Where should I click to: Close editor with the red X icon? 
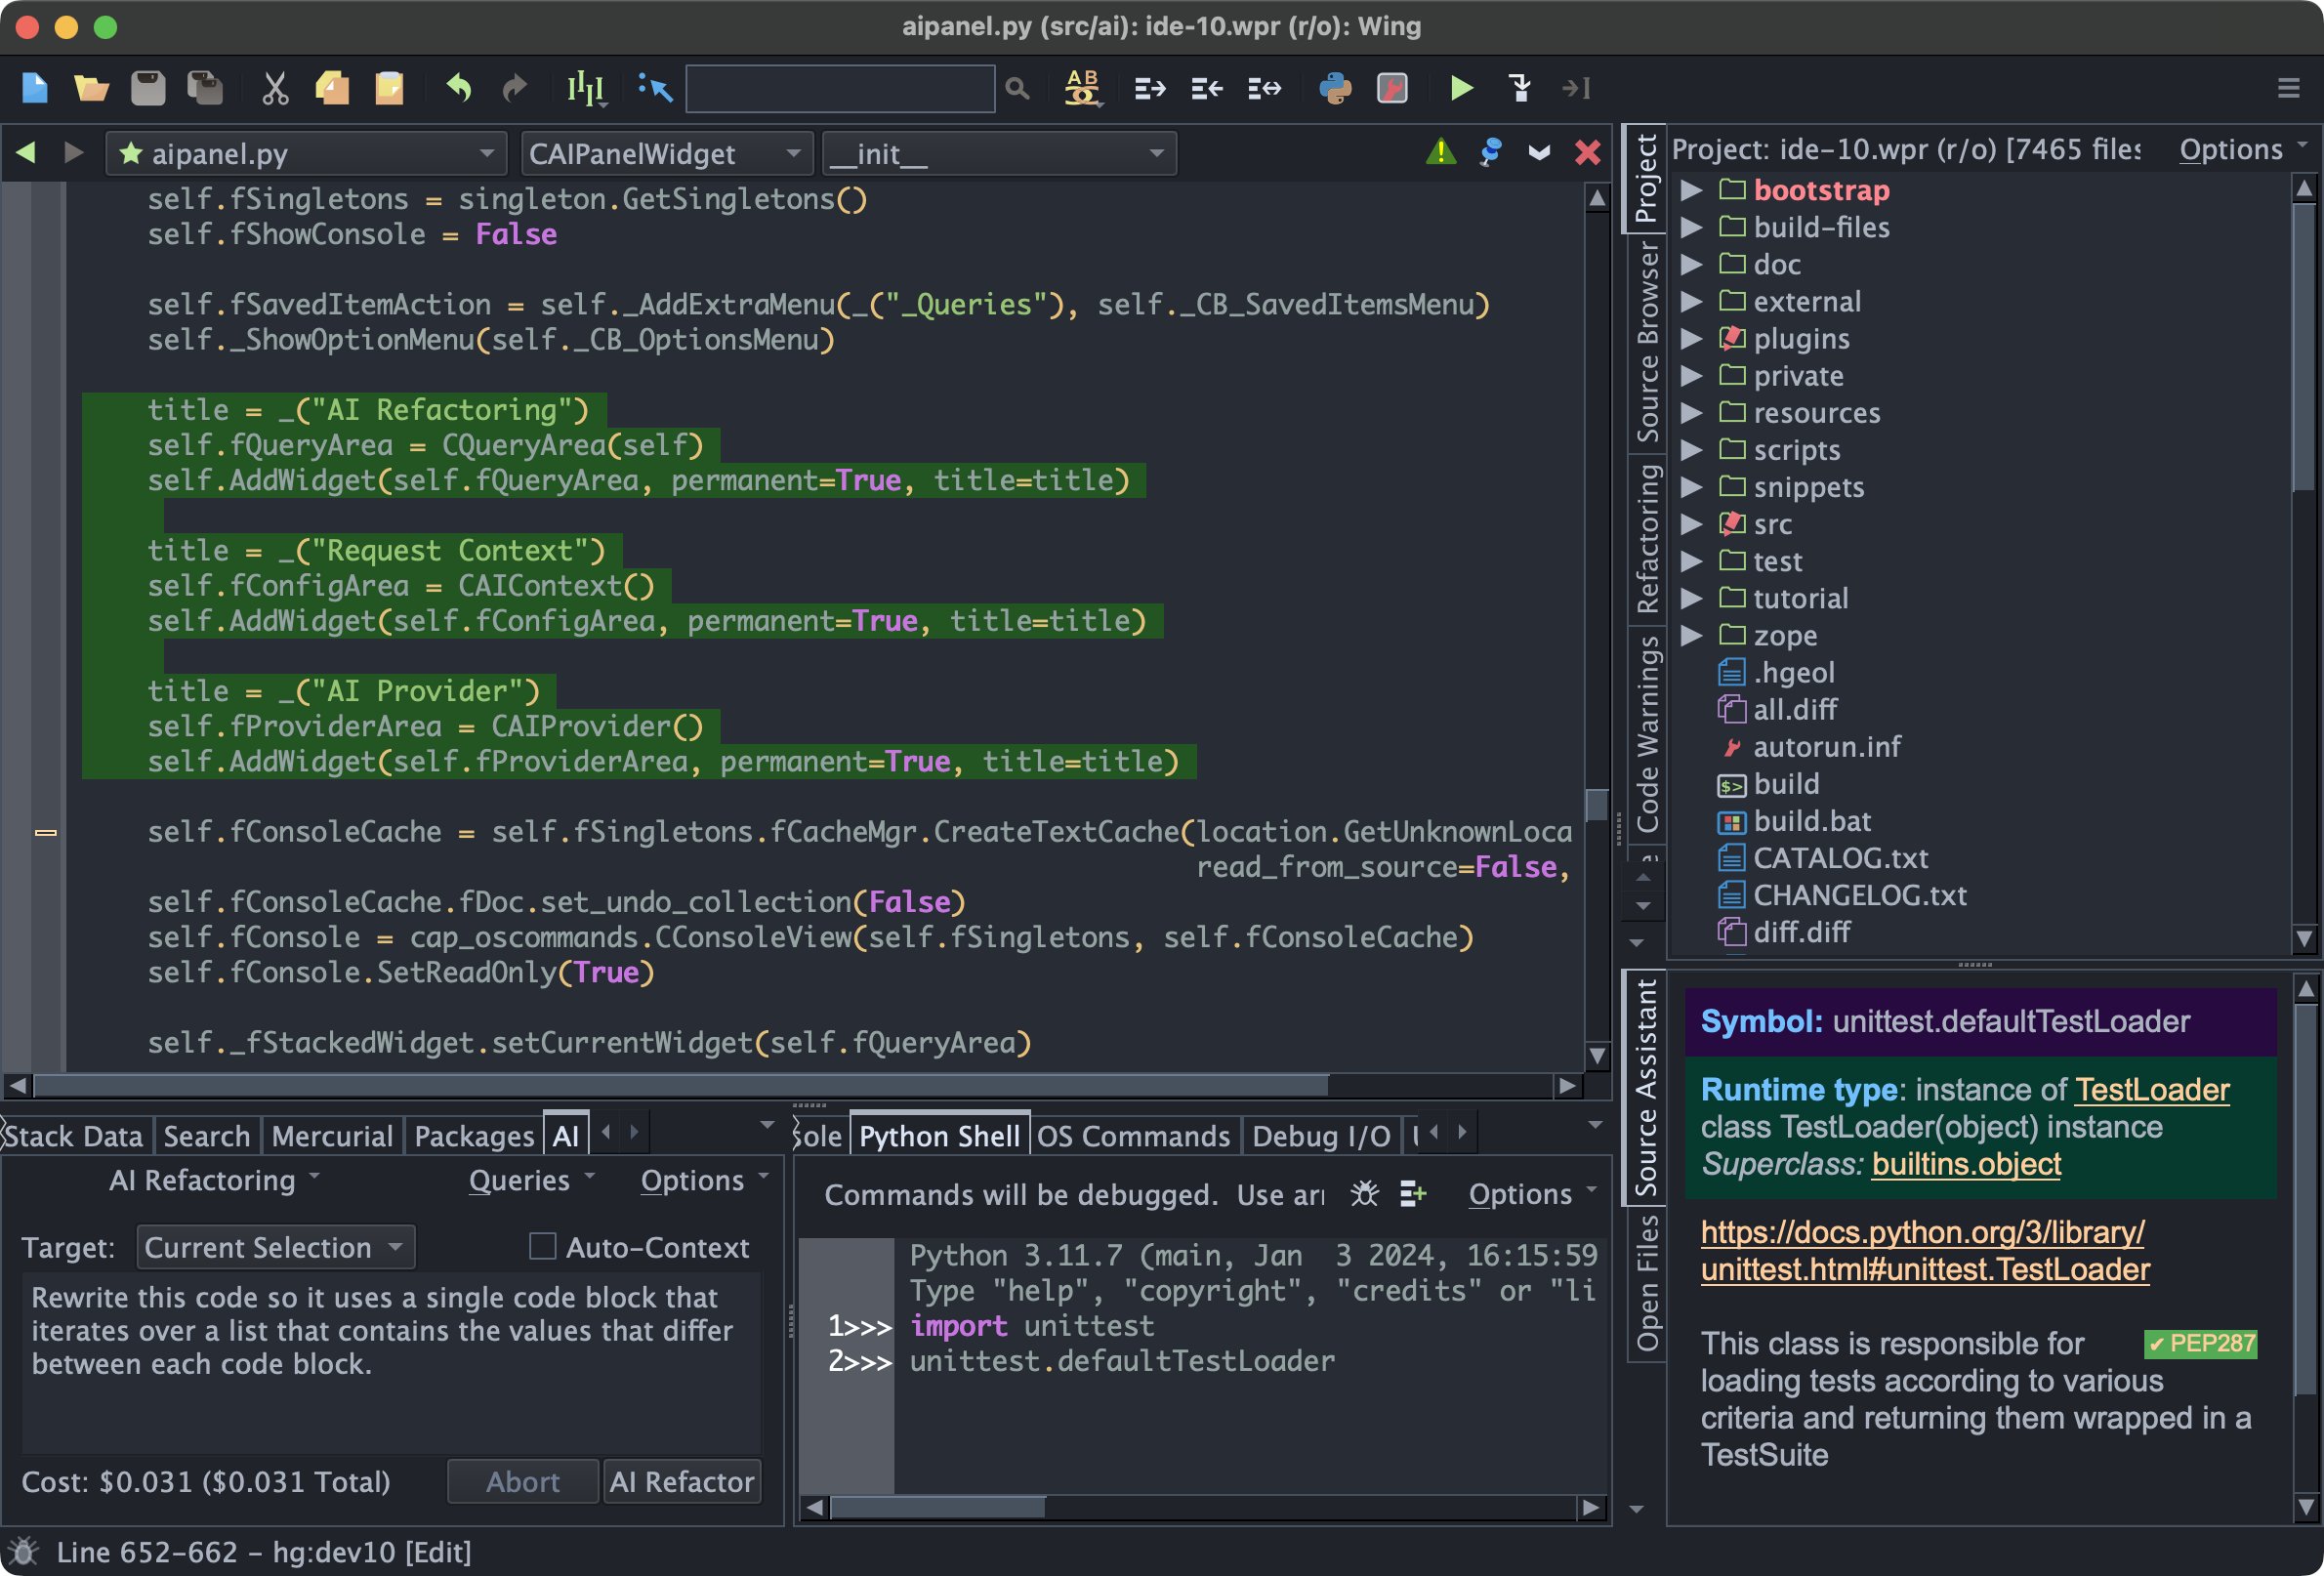pos(1587,152)
